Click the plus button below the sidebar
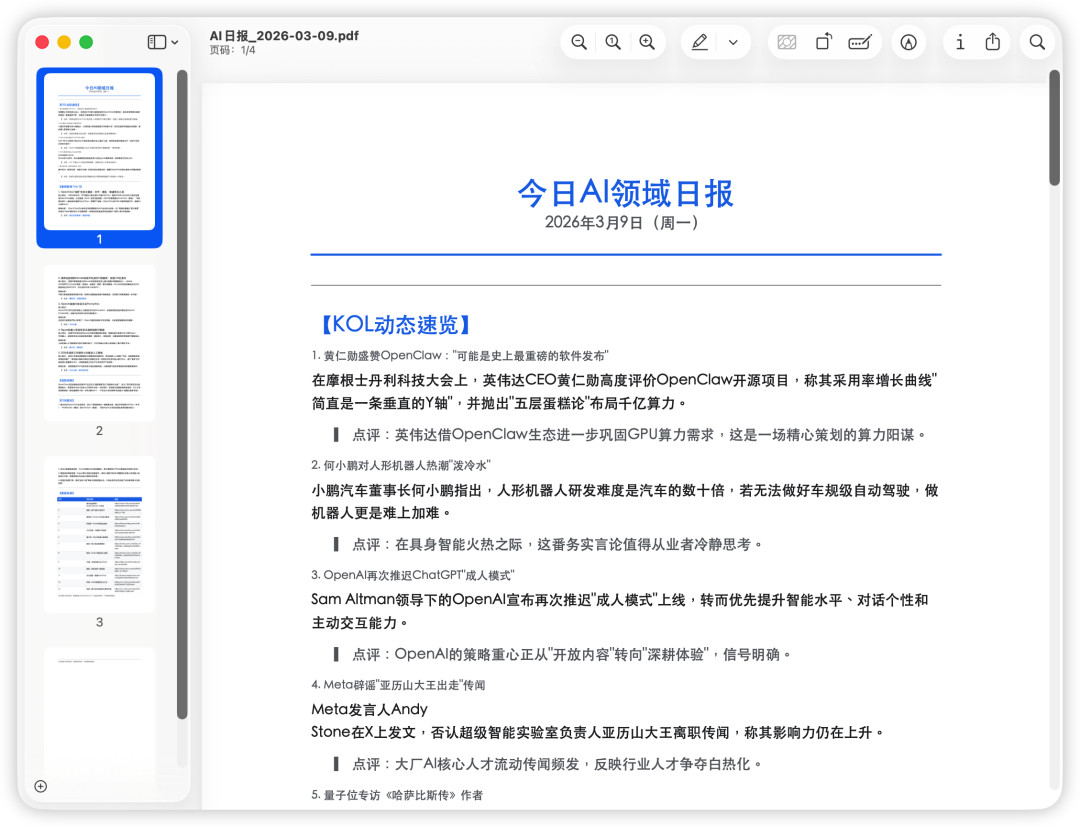Screen dimensions: 1080x827 40,787
